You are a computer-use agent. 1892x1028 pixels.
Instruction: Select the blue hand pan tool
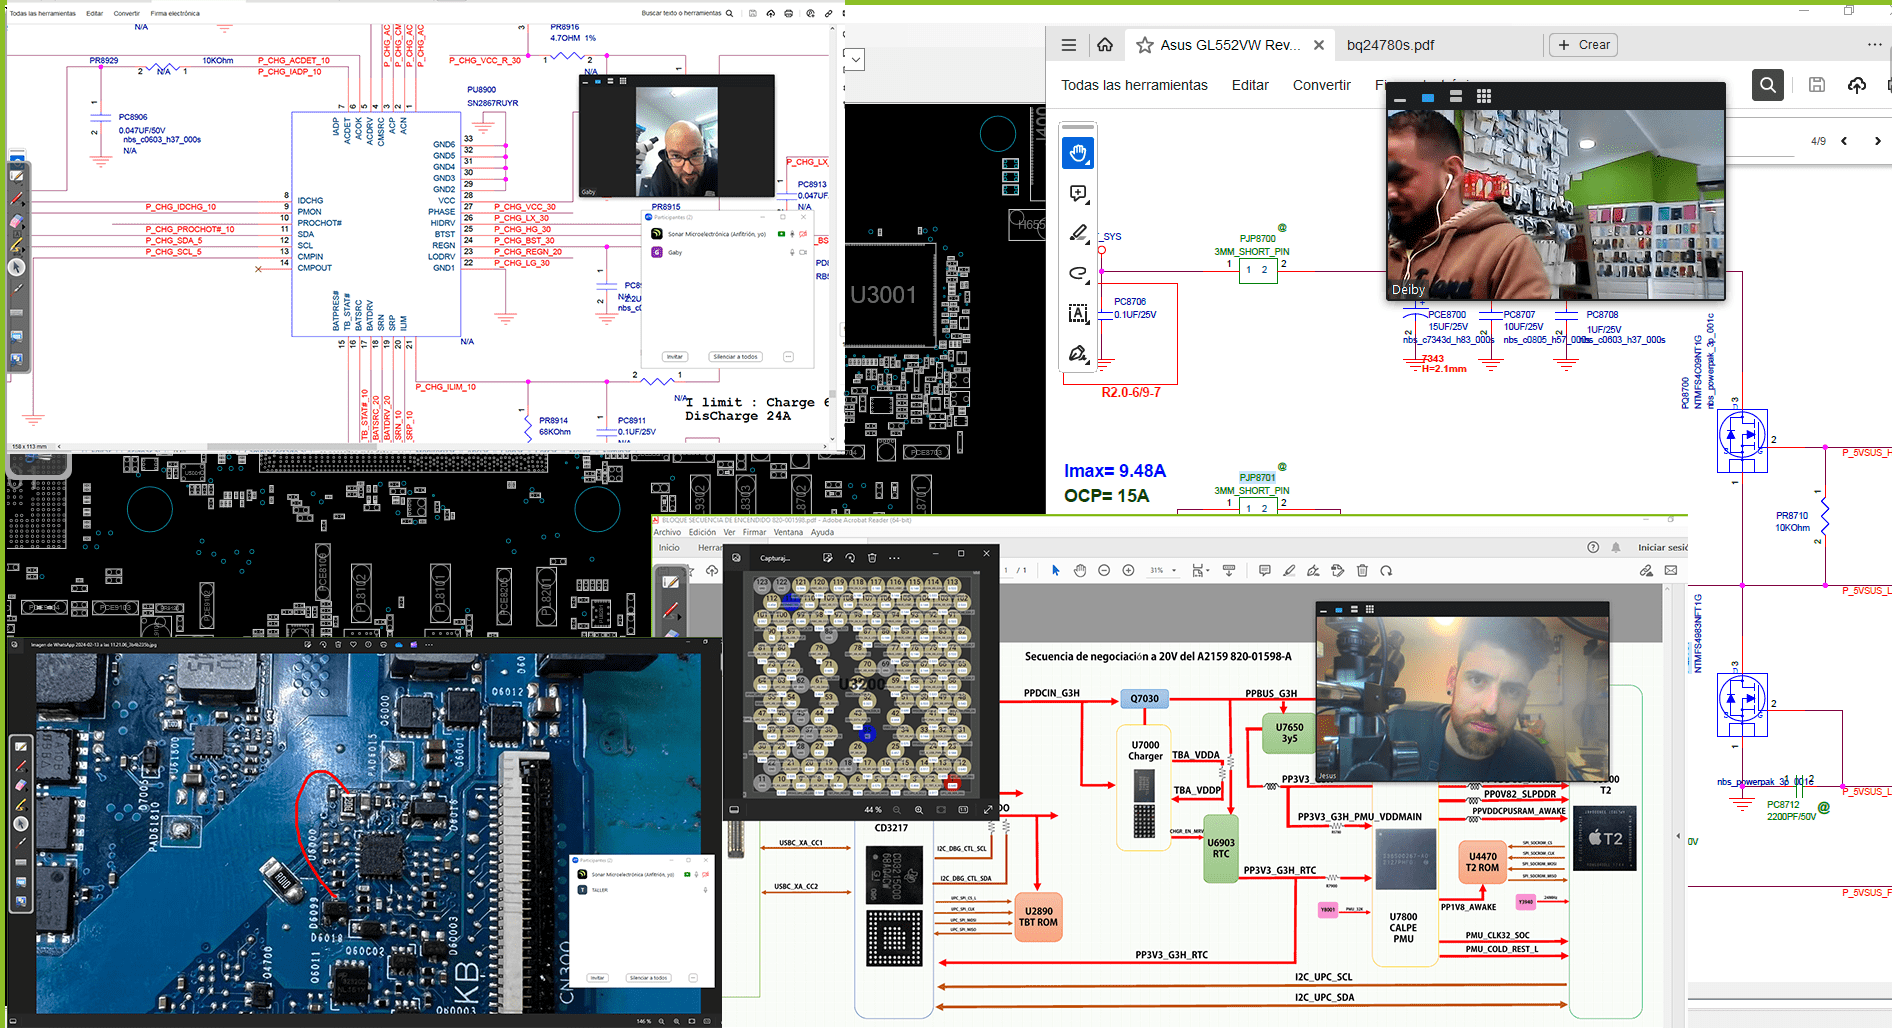point(1078,153)
